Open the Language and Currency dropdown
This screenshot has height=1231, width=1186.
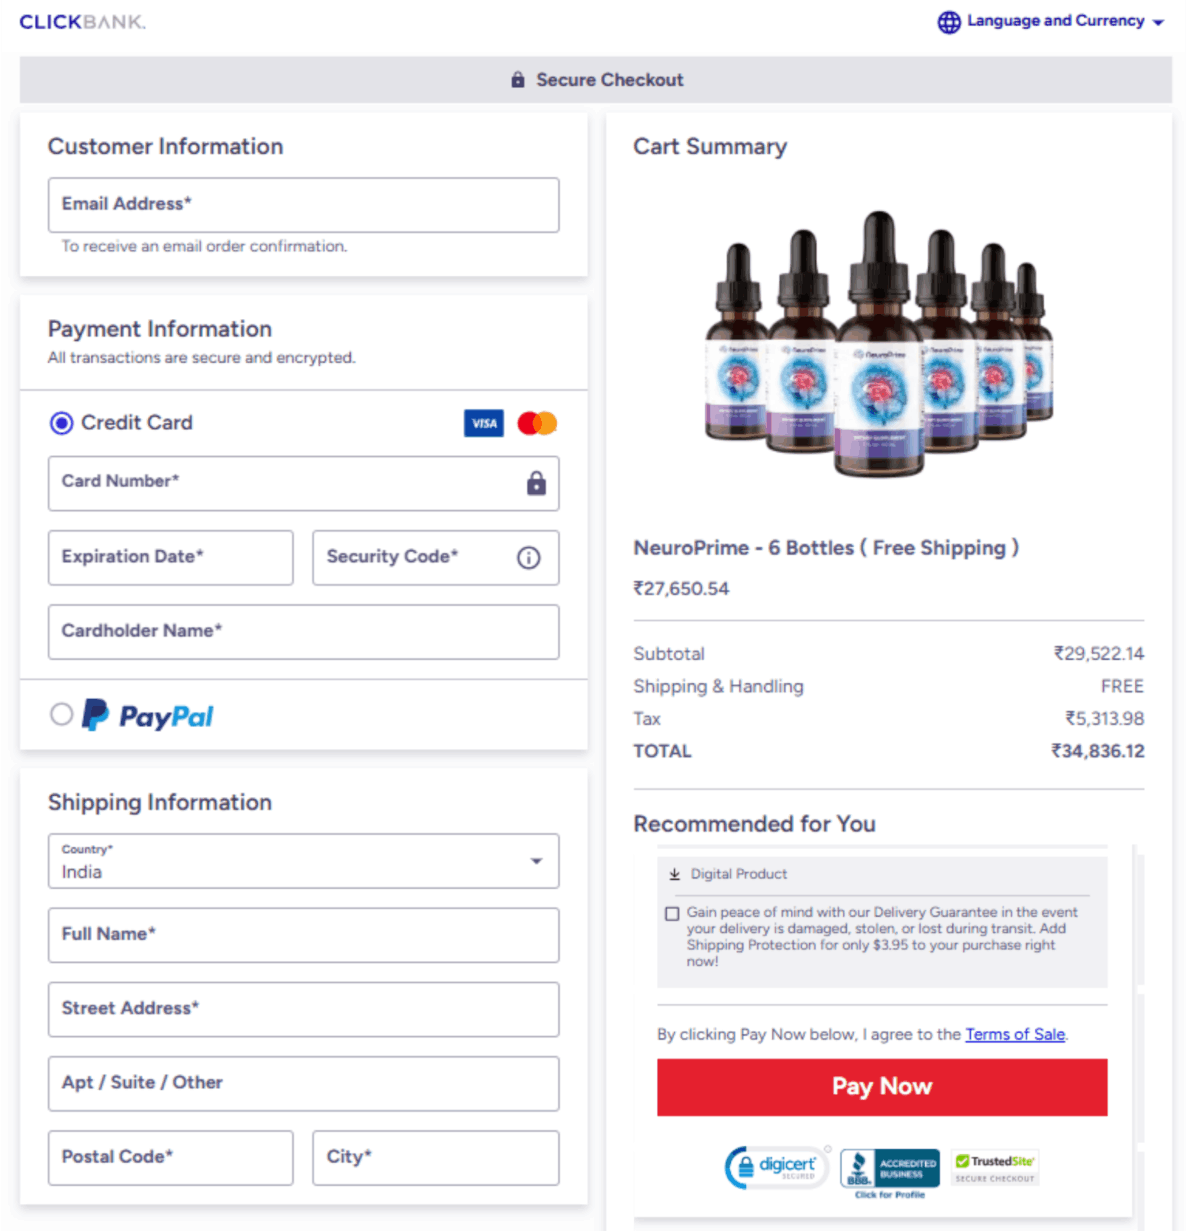click(x=1055, y=21)
